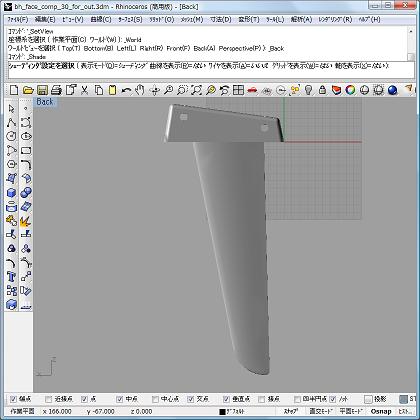Click the 4-viewport layout icon
Screen dimensions: 420x420
click(x=238, y=90)
